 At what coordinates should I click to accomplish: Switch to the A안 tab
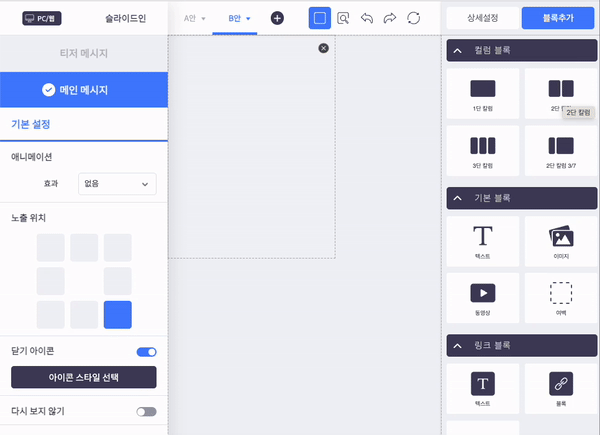[x=194, y=18]
